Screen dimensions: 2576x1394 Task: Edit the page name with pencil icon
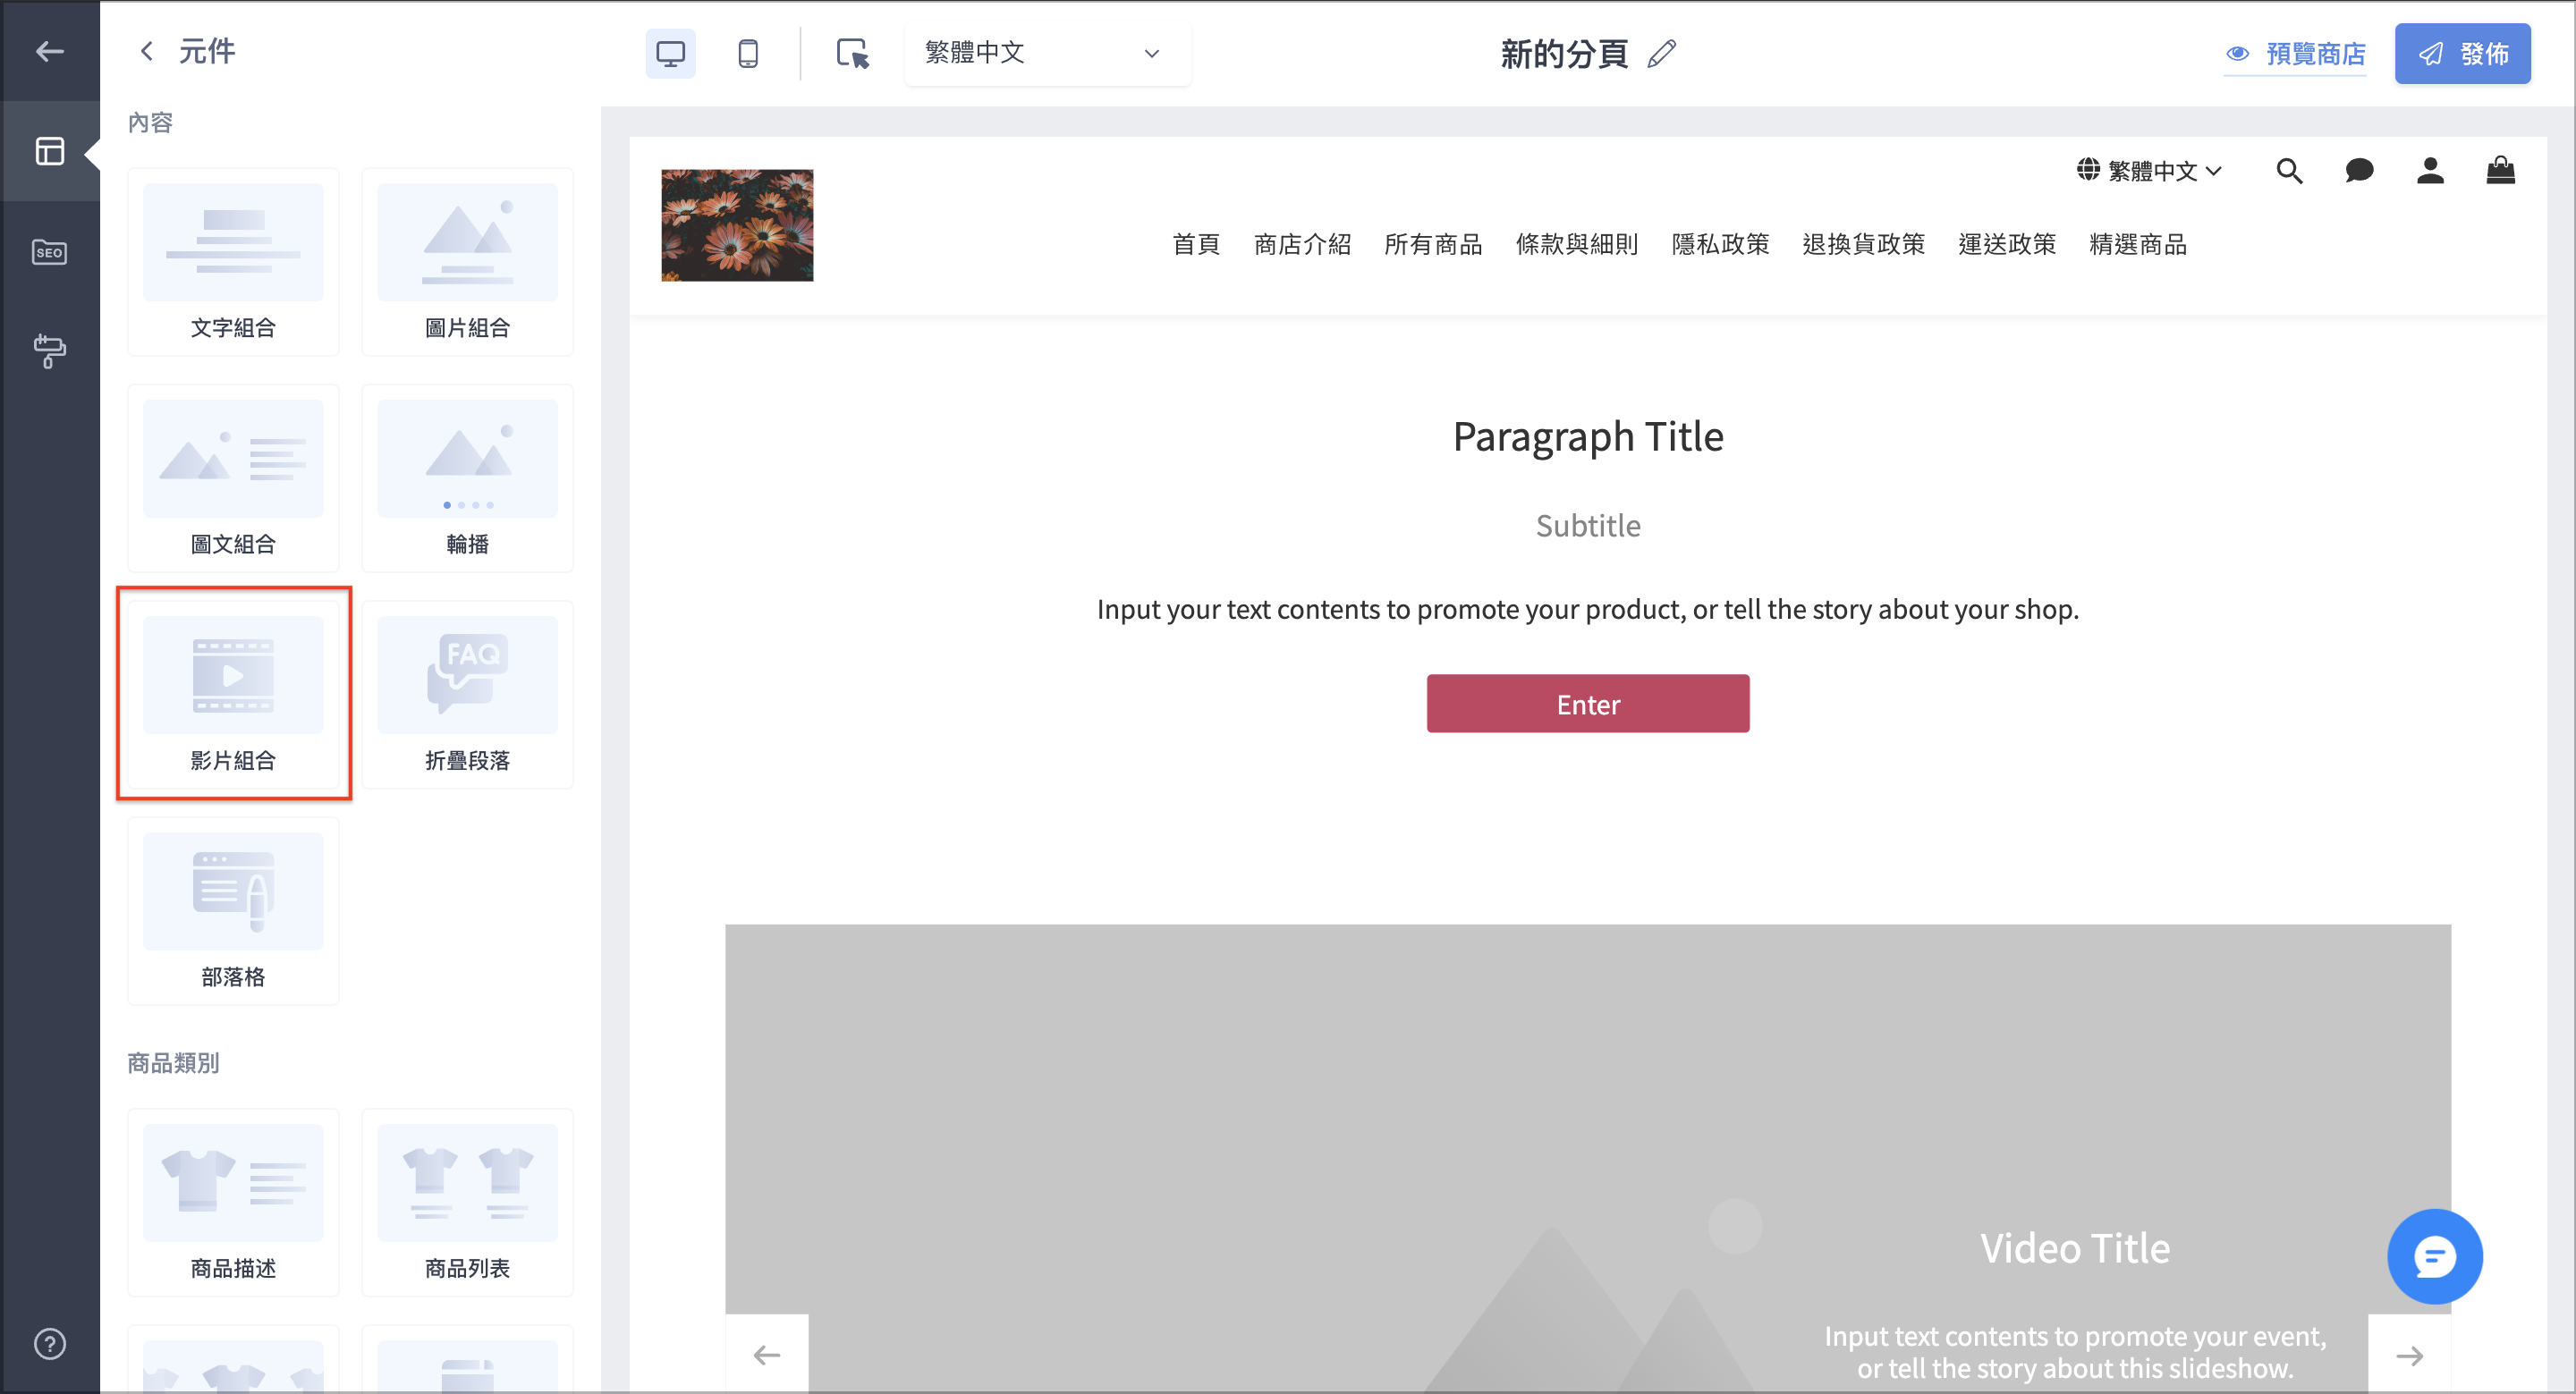(1661, 53)
